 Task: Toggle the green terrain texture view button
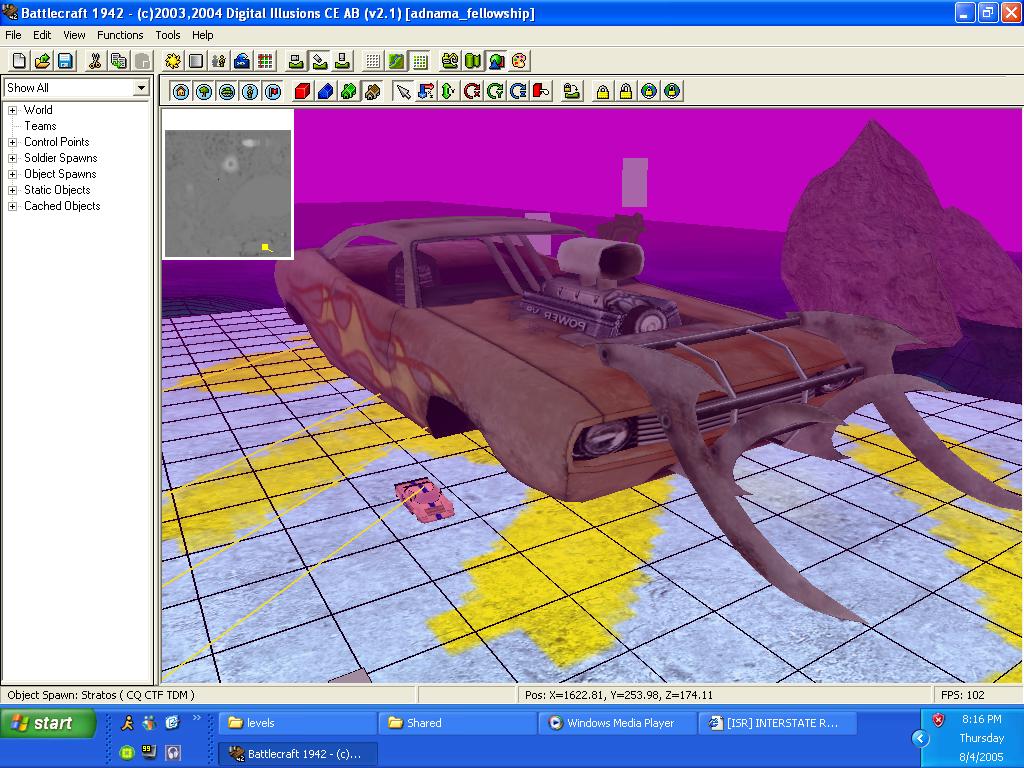click(x=396, y=61)
